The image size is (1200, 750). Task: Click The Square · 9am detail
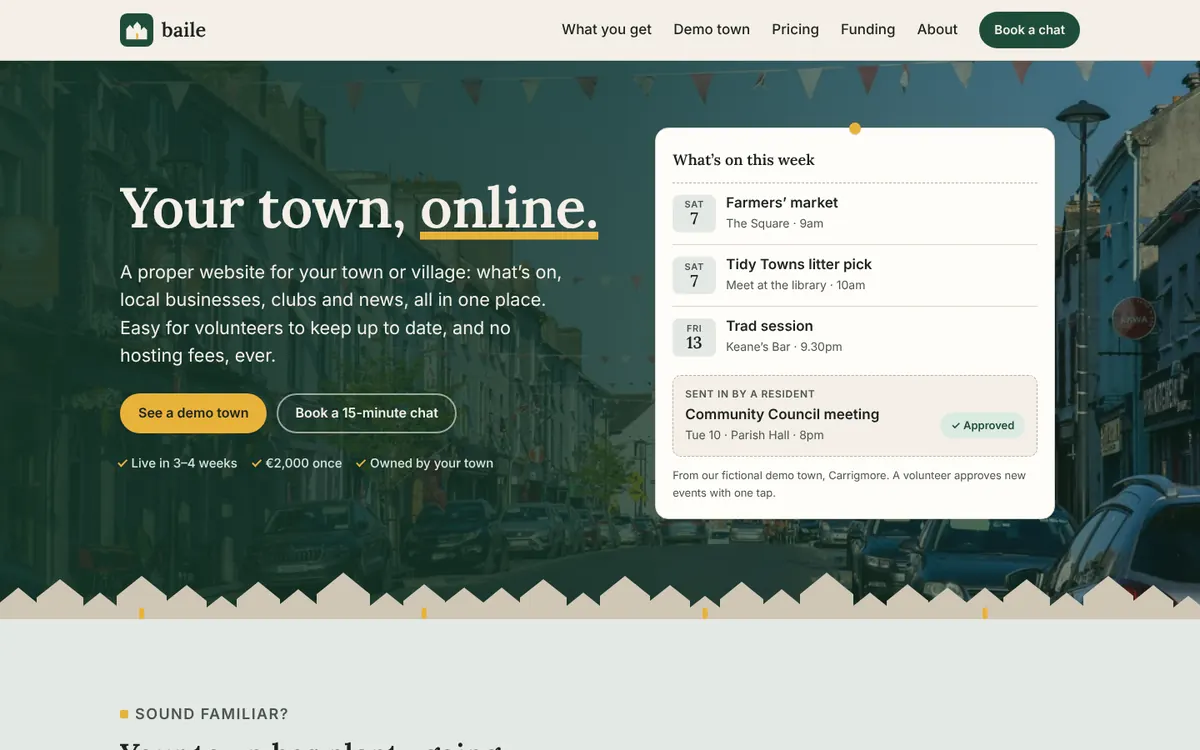pos(775,224)
